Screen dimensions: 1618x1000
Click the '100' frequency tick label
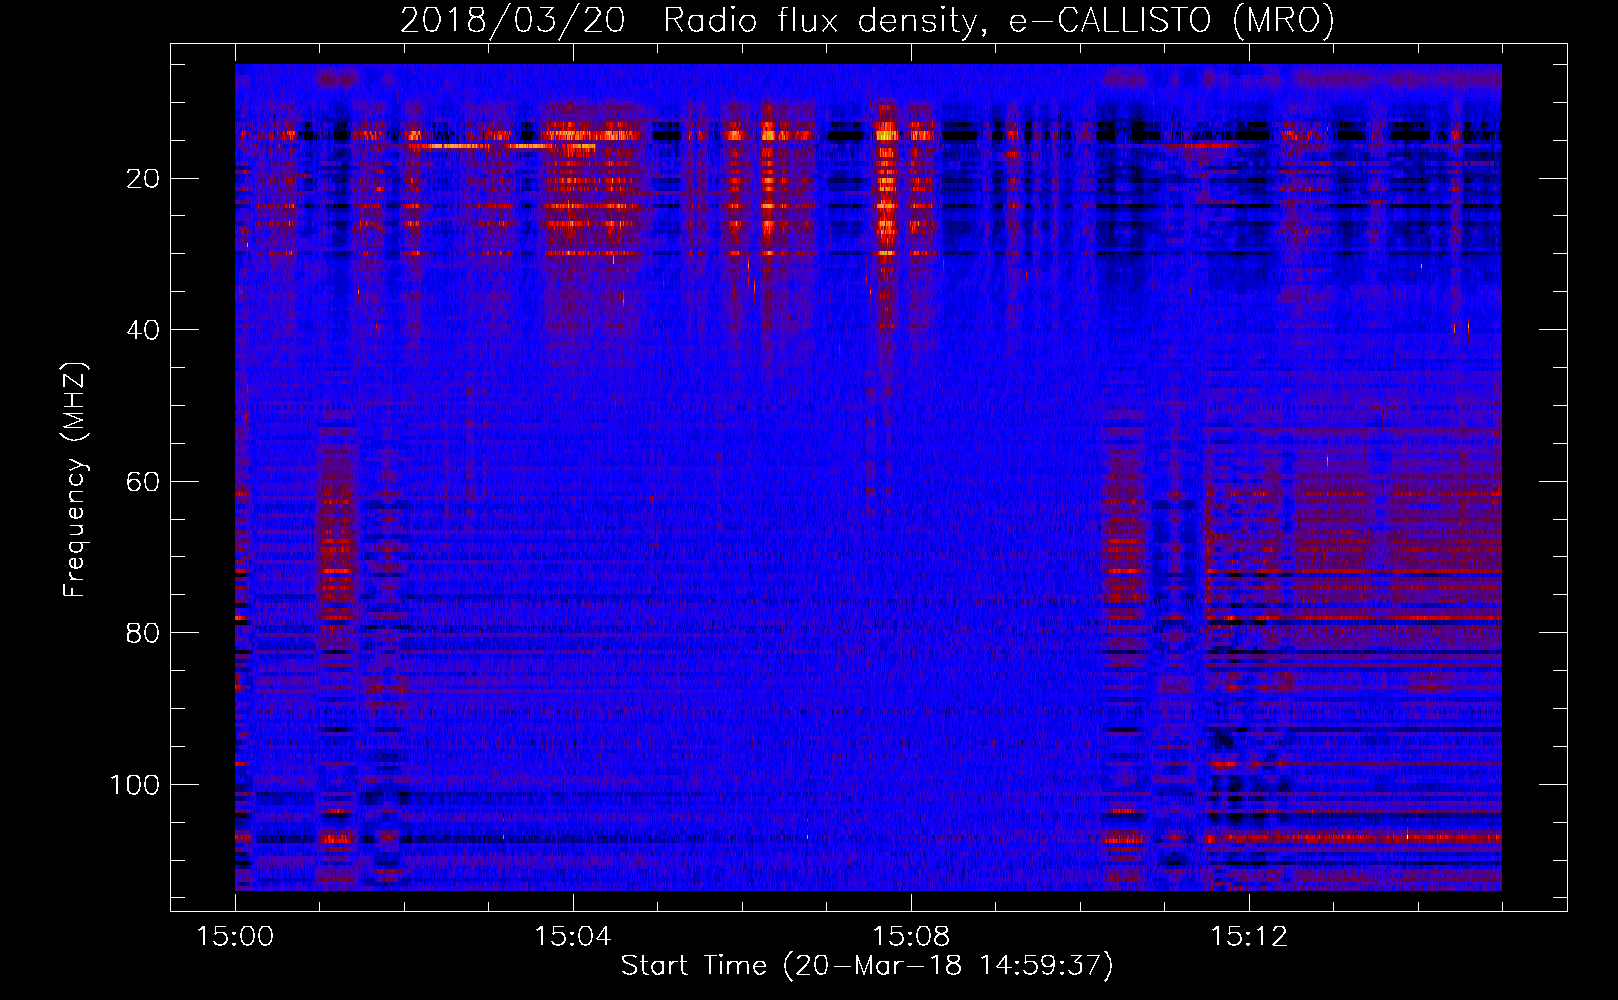135,785
